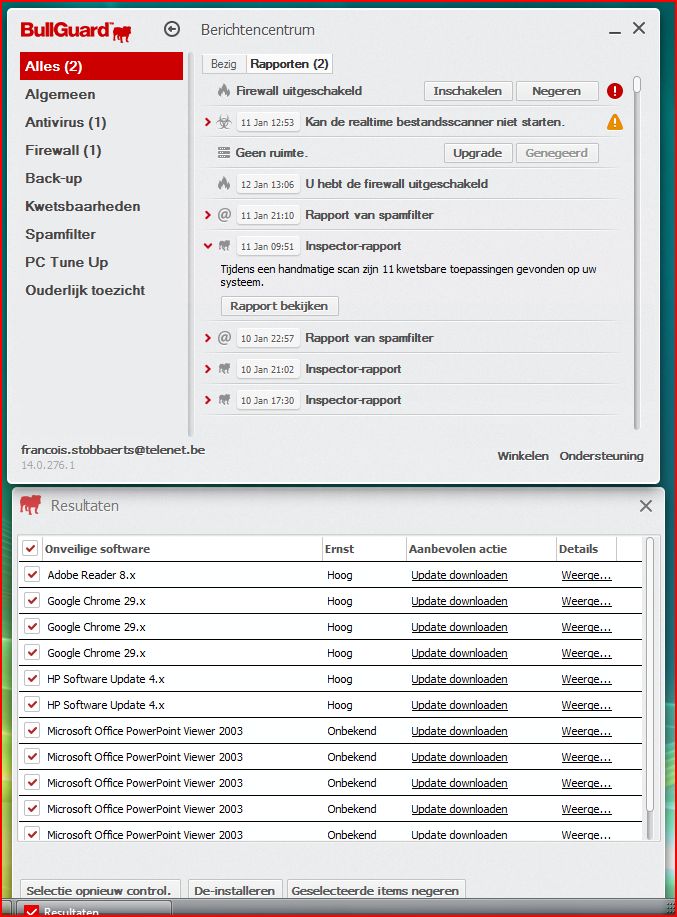Click the bulldog icon in the Resultaten window title
Viewport: 677px width, 917px height.
[30, 505]
